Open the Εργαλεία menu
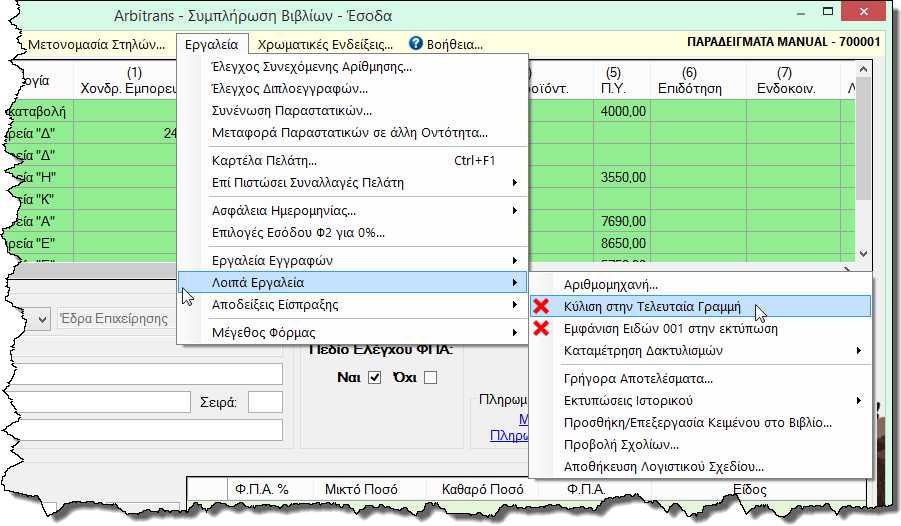Viewport: 901px width, 526px height. click(211, 45)
